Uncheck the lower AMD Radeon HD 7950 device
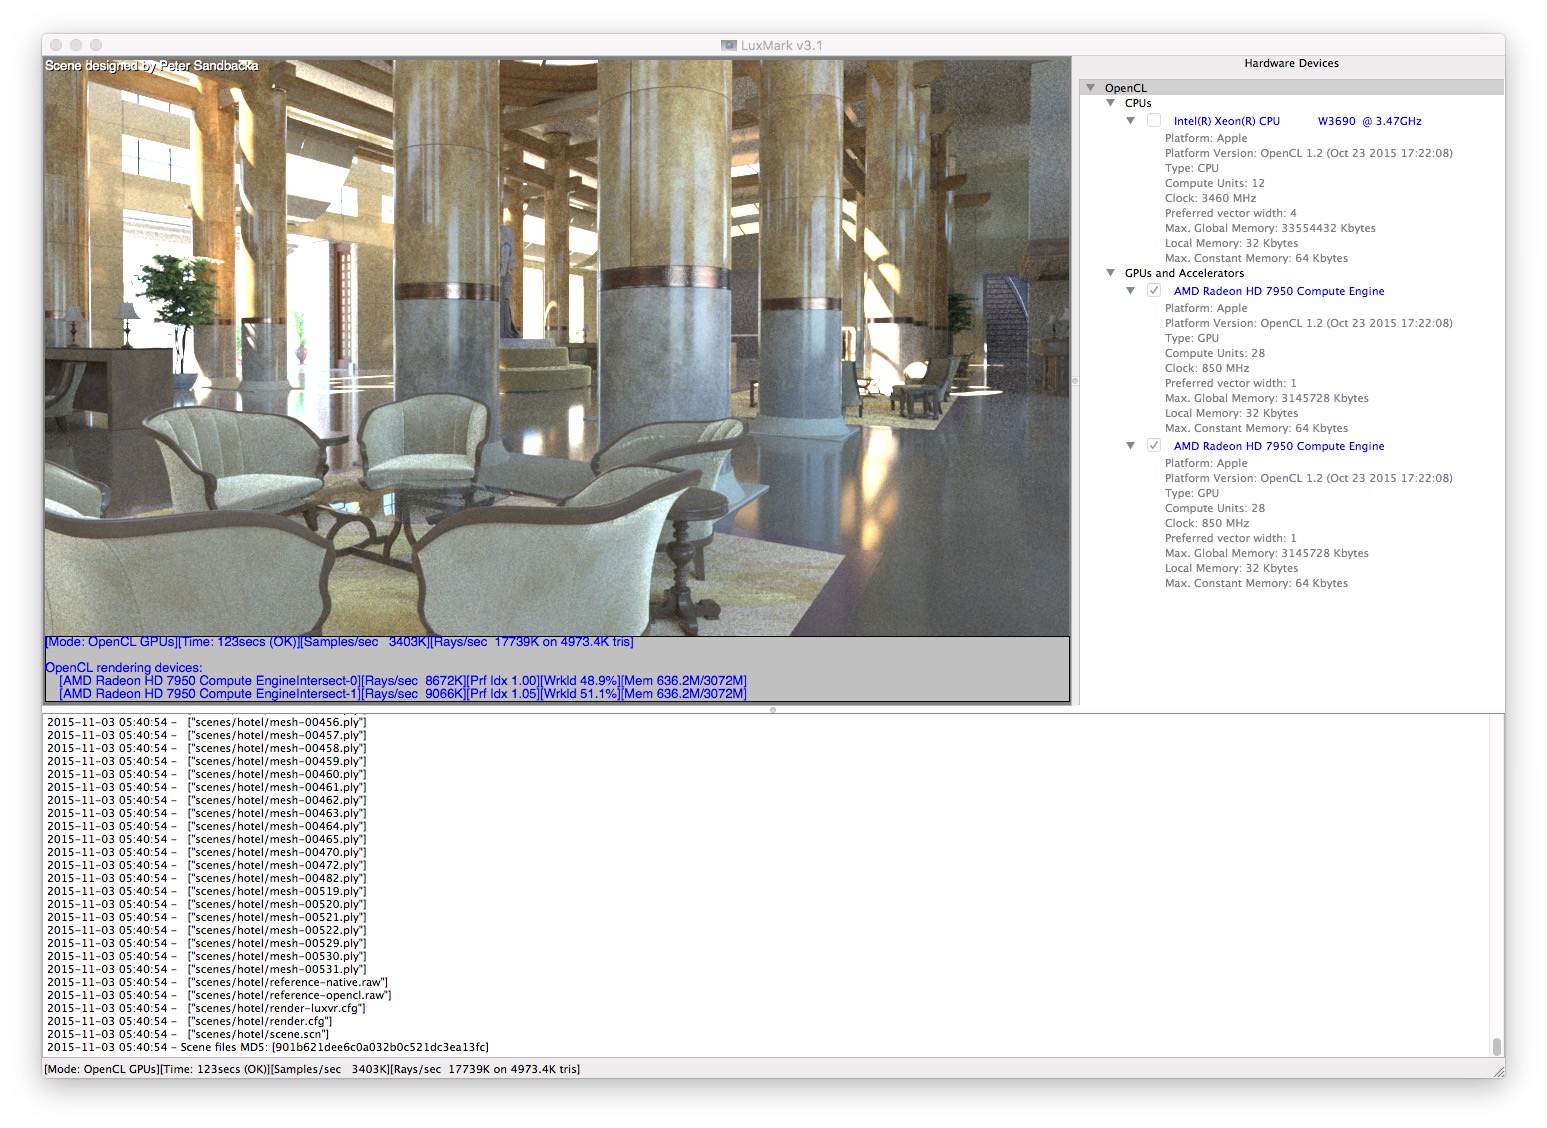This screenshot has height=1128, width=1547. [x=1154, y=446]
